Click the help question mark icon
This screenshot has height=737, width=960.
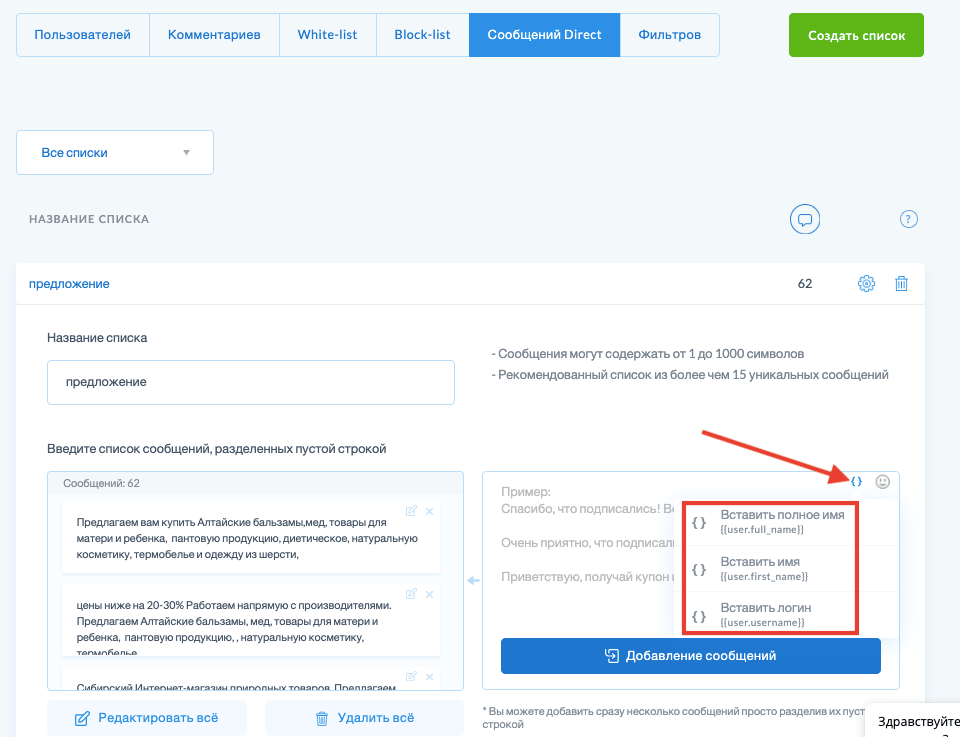coord(909,219)
